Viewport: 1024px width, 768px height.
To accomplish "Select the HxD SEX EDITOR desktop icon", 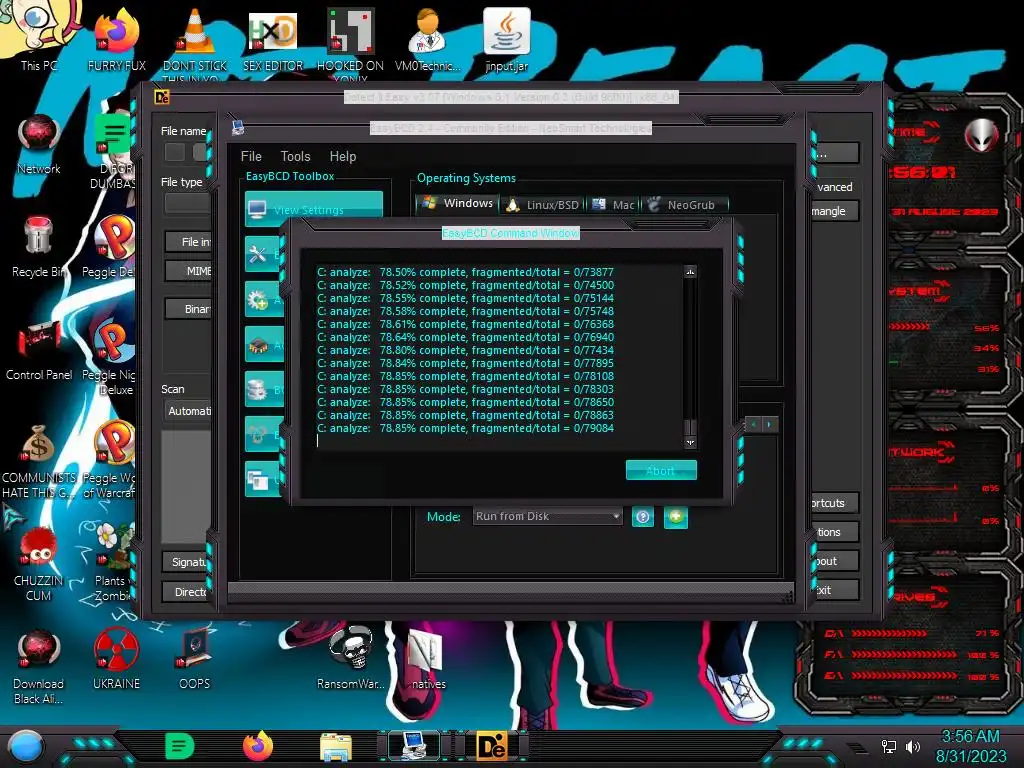I will click(272, 39).
